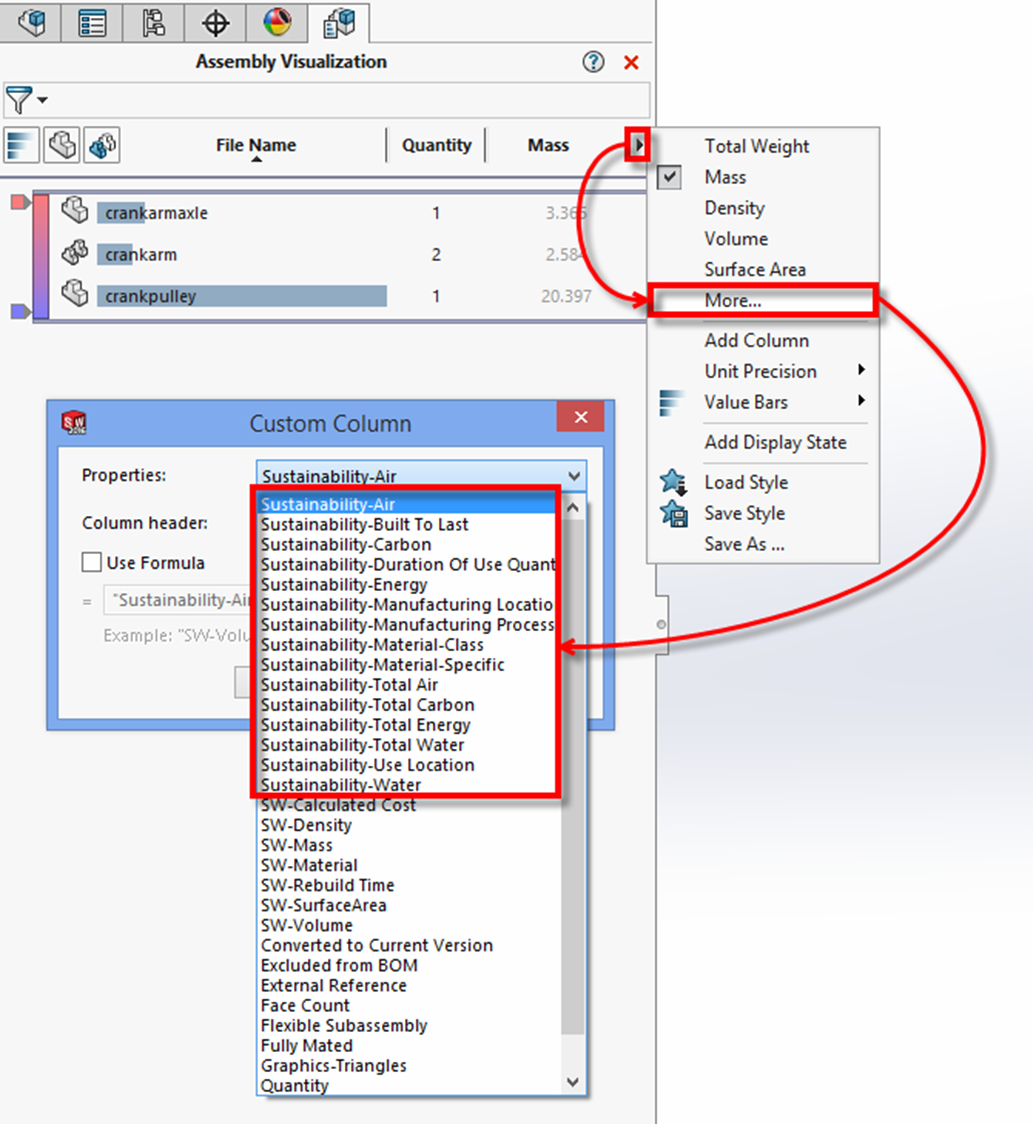This screenshot has height=1124, width=1033.
Task: Open the DimXpertManager crosshair tab
Action: point(215,22)
